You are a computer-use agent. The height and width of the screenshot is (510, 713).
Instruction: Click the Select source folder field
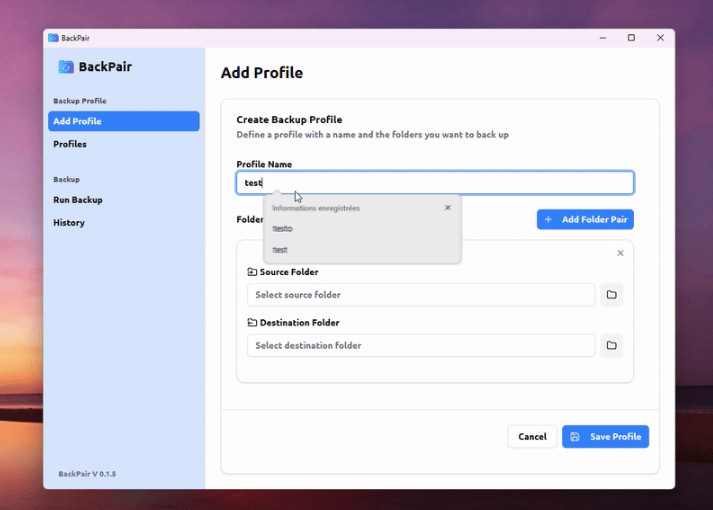click(x=421, y=295)
